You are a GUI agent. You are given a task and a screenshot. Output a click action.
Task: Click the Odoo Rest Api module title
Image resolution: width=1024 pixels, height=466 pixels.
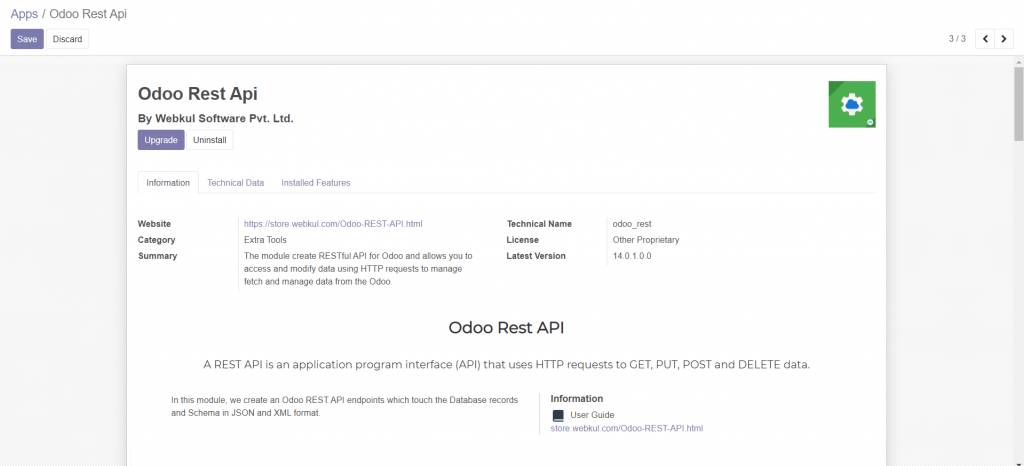pos(198,94)
